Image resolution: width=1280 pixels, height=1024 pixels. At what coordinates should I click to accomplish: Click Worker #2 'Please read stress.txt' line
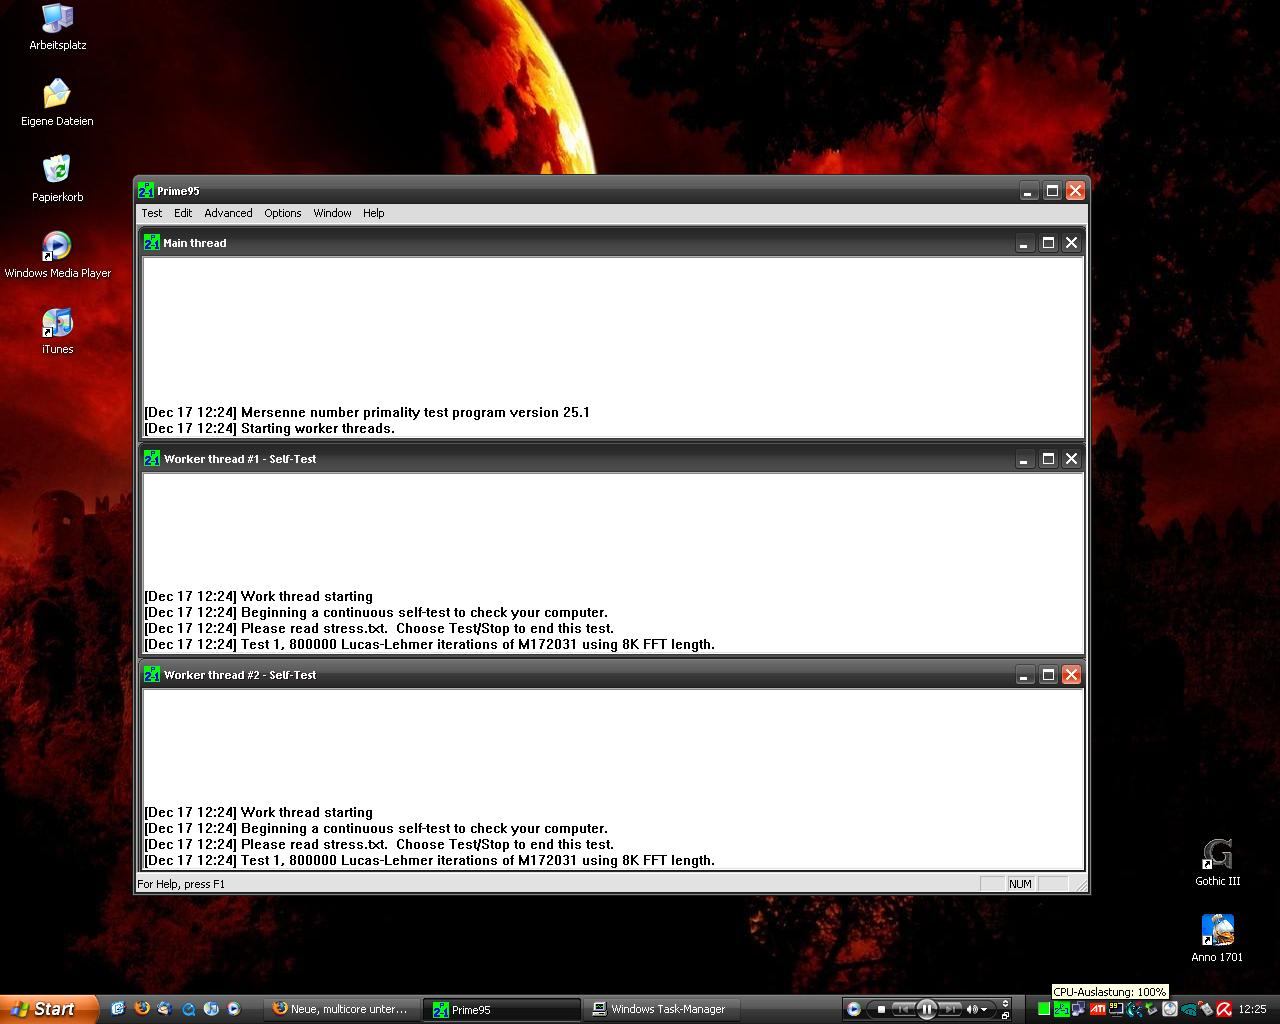click(379, 844)
